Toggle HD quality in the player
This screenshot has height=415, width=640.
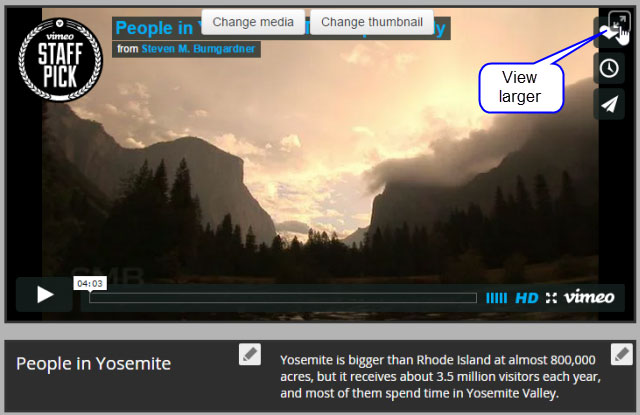click(x=527, y=298)
